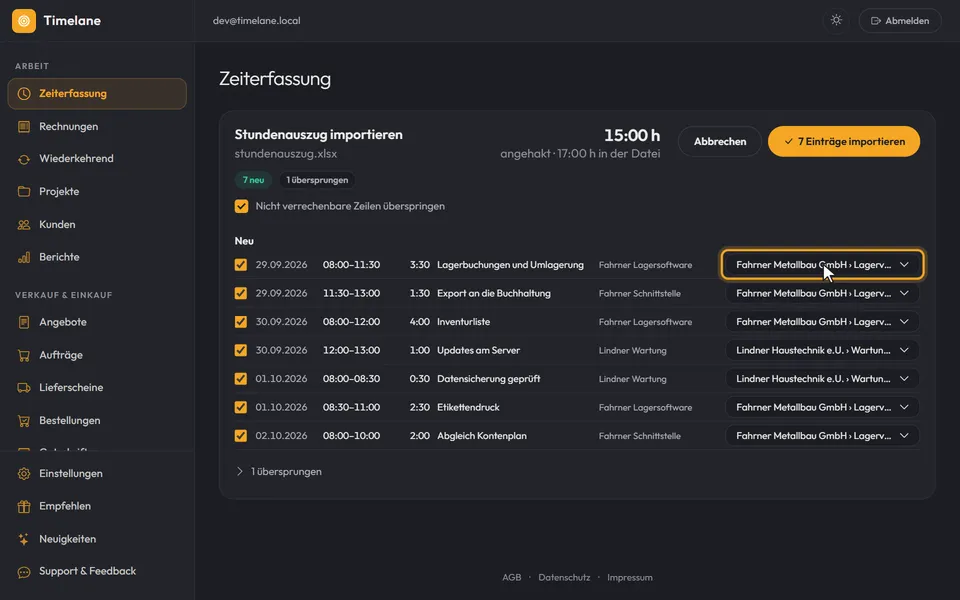
Task: Click the Timelane logo icon
Action: [24, 21]
